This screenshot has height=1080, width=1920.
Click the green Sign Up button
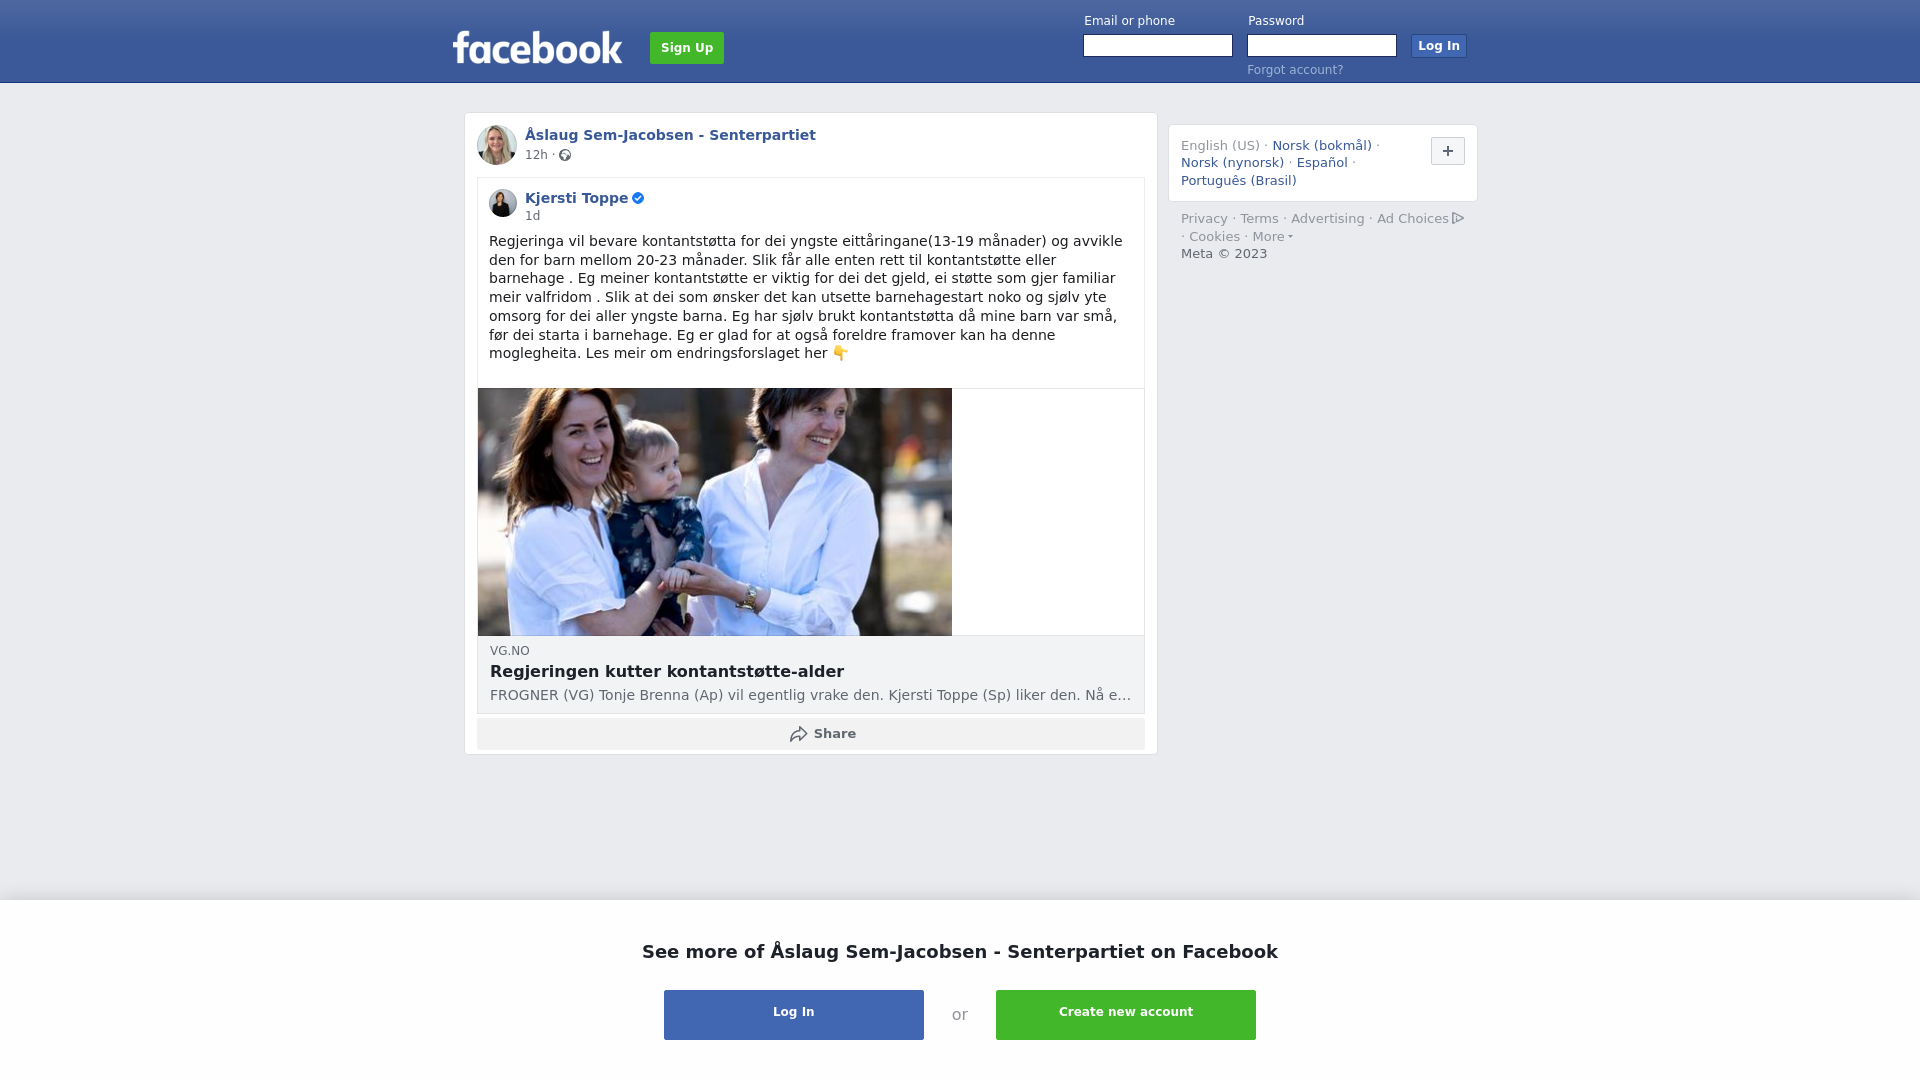point(687,48)
